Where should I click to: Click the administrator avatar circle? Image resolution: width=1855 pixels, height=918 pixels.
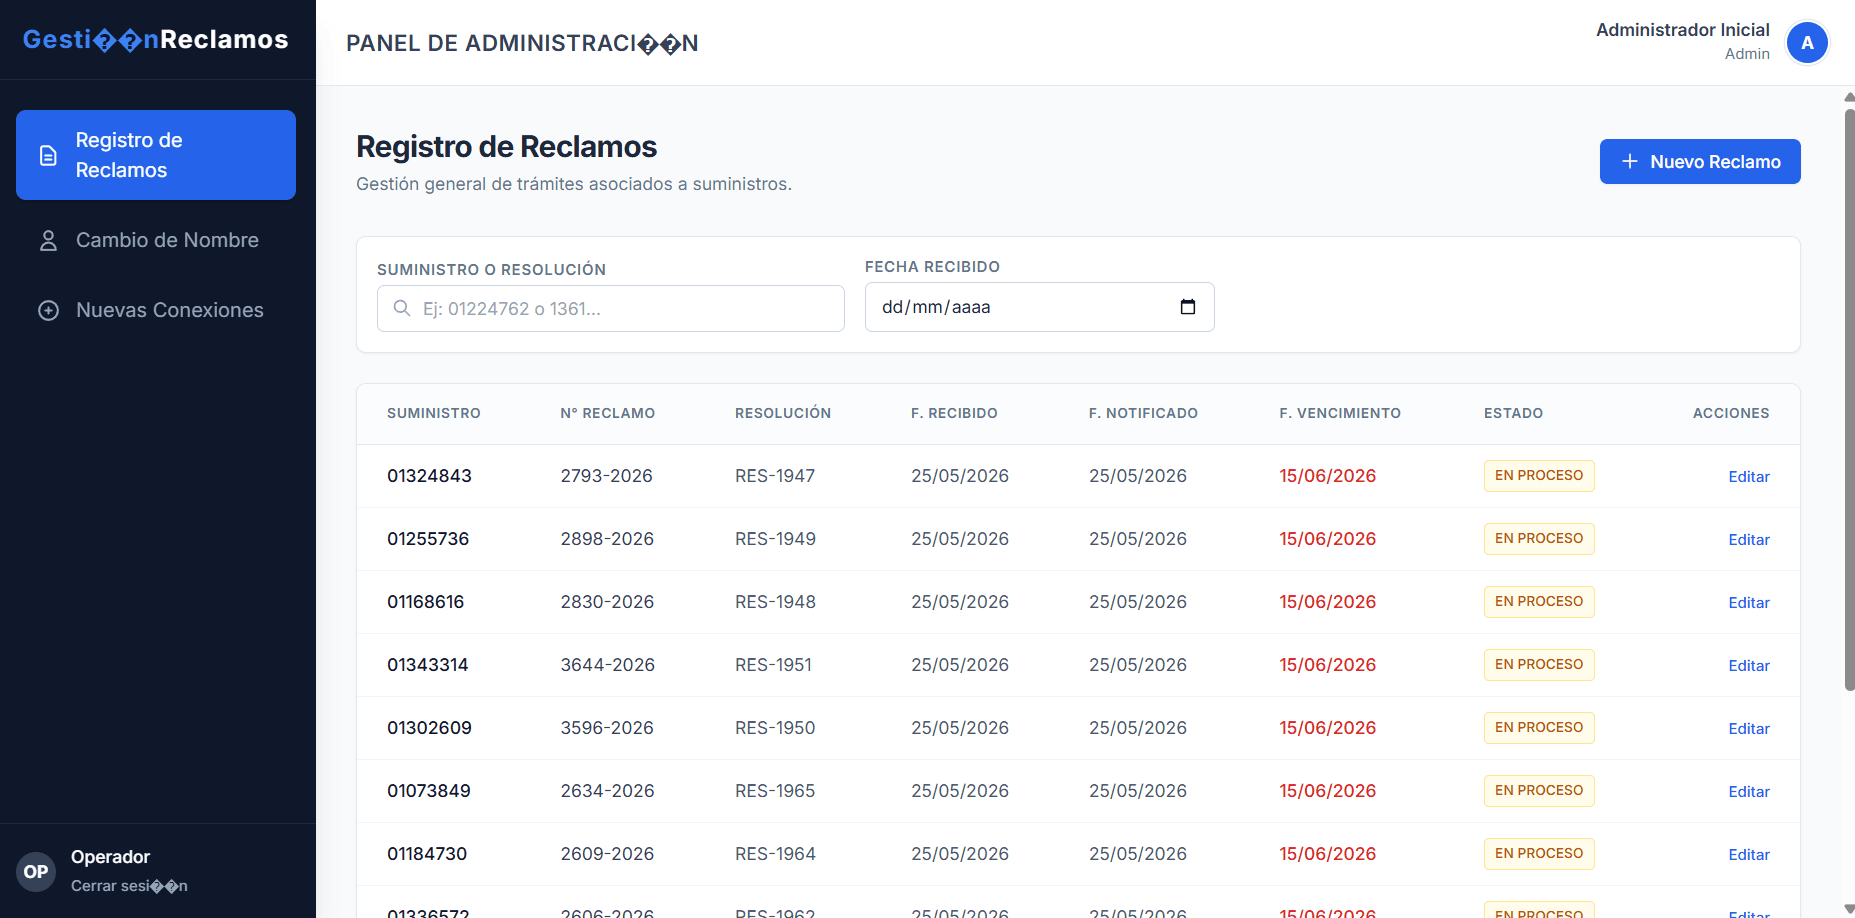(x=1807, y=43)
